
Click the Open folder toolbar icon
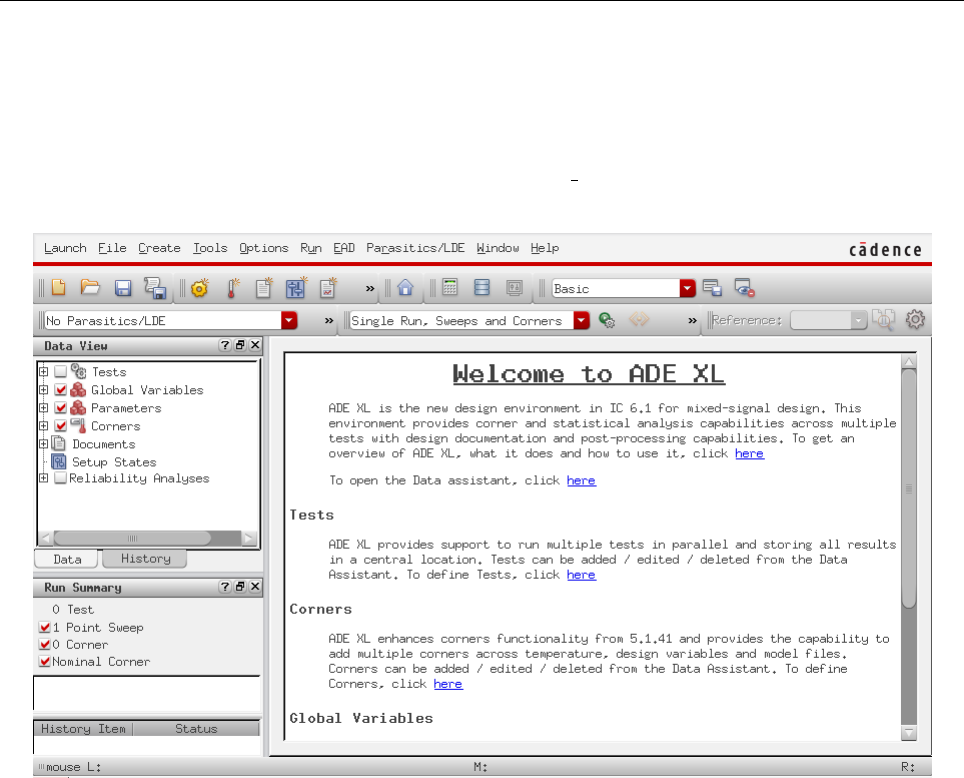click(x=90, y=287)
